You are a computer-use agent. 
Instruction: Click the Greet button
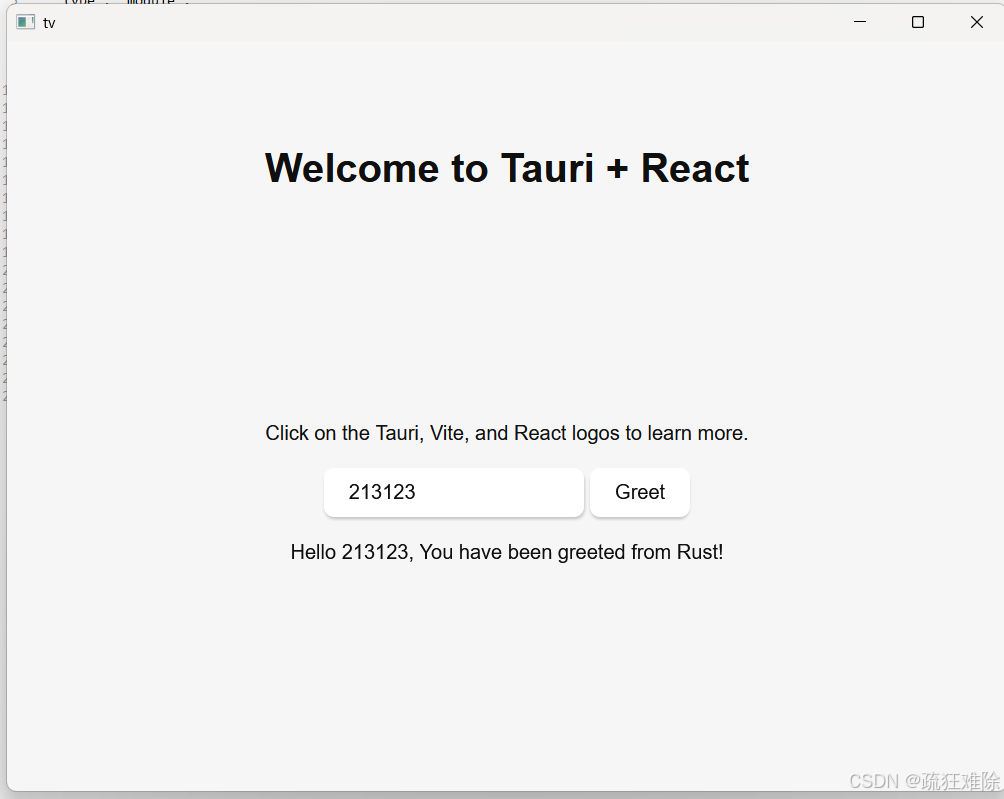[640, 492]
